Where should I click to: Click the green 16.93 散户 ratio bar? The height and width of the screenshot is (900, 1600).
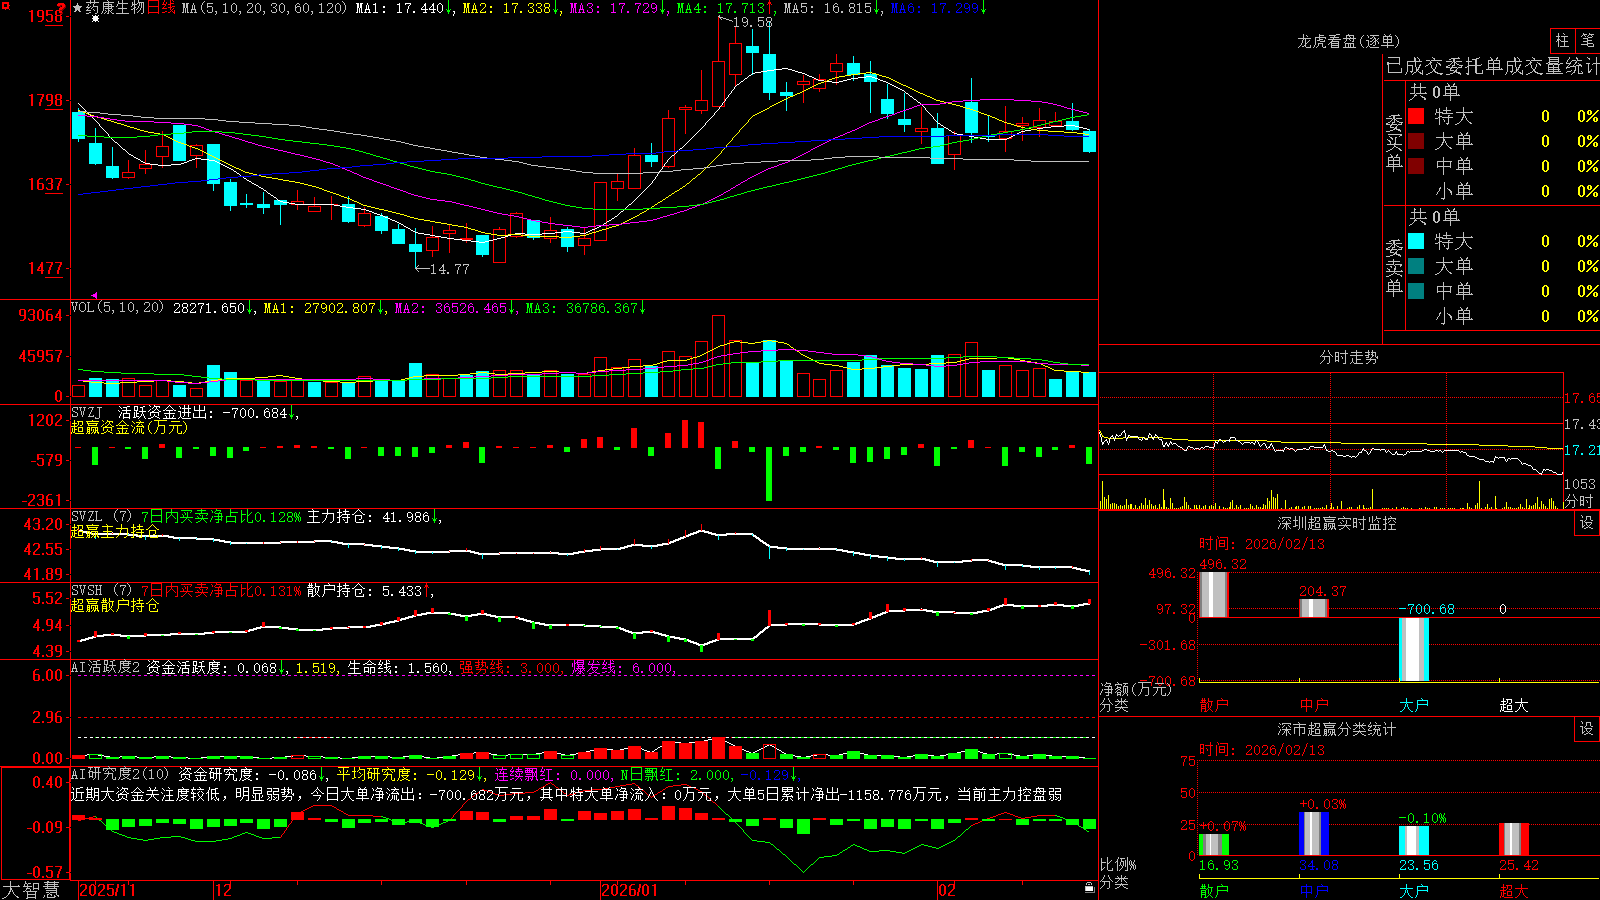pyautogui.click(x=1214, y=843)
